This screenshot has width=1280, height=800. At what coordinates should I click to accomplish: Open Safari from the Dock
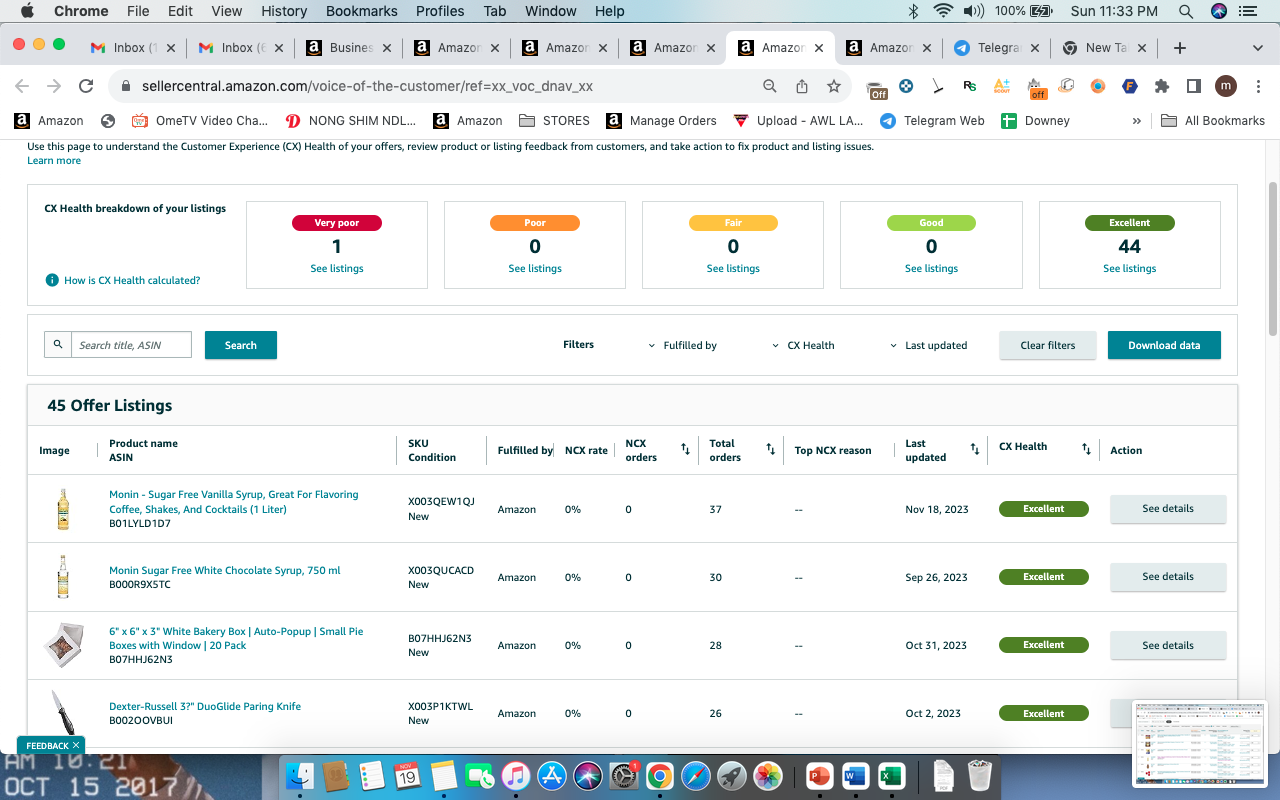tap(696, 776)
